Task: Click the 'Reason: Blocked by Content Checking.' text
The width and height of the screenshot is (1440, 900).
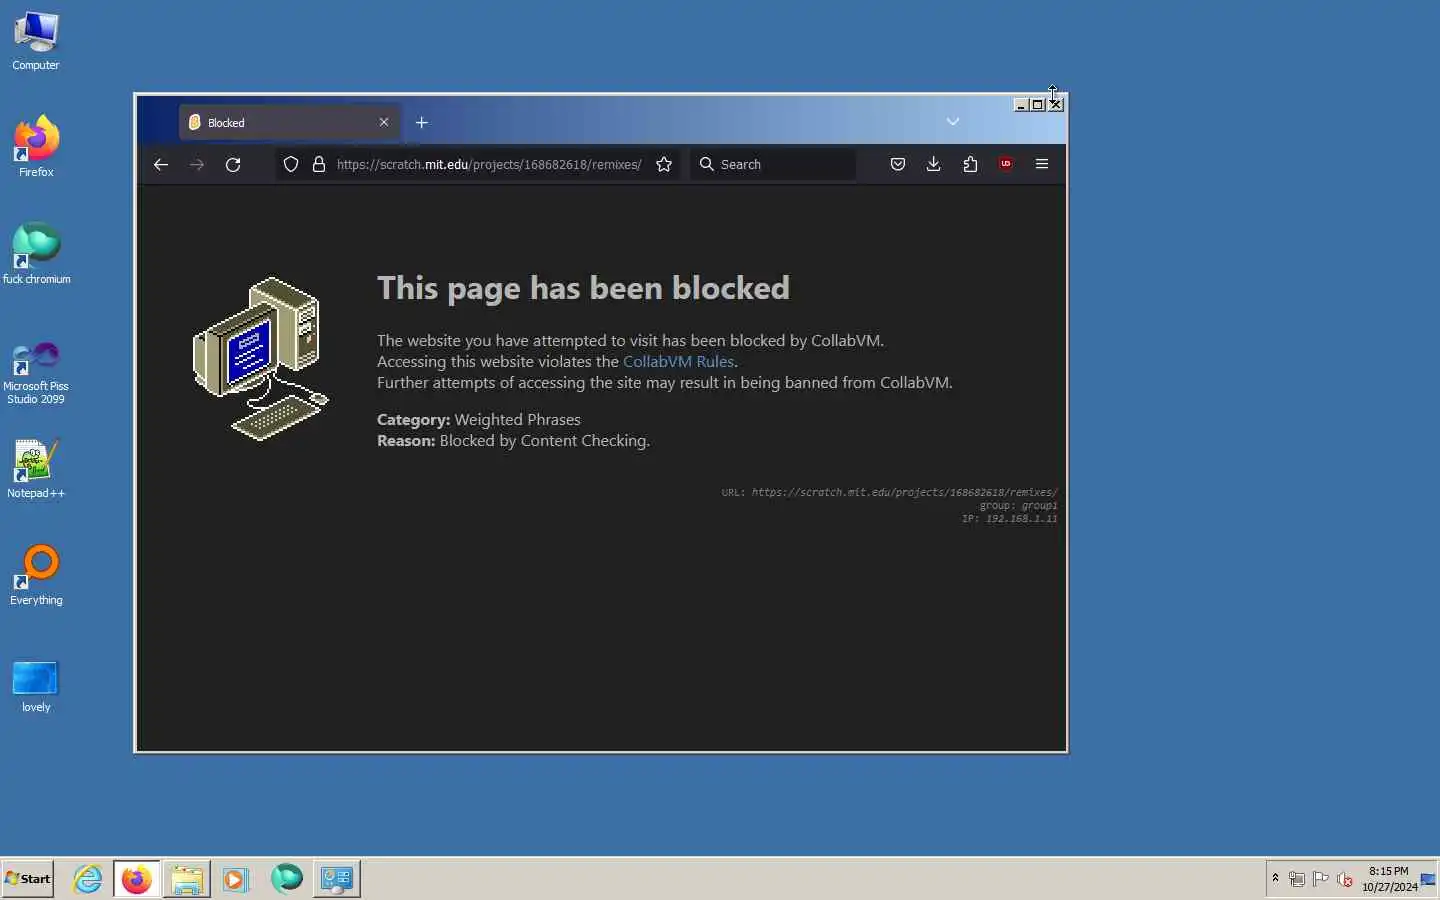Action: coord(513,441)
